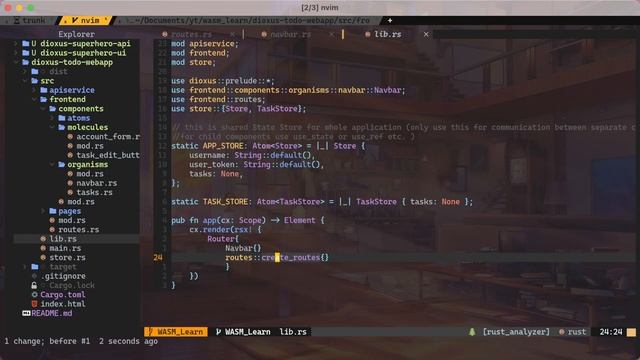Image resolution: width=640 pixels, height=360 pixels.
Task: Switch to the routes.rs buffer tab
Action: 191,34
